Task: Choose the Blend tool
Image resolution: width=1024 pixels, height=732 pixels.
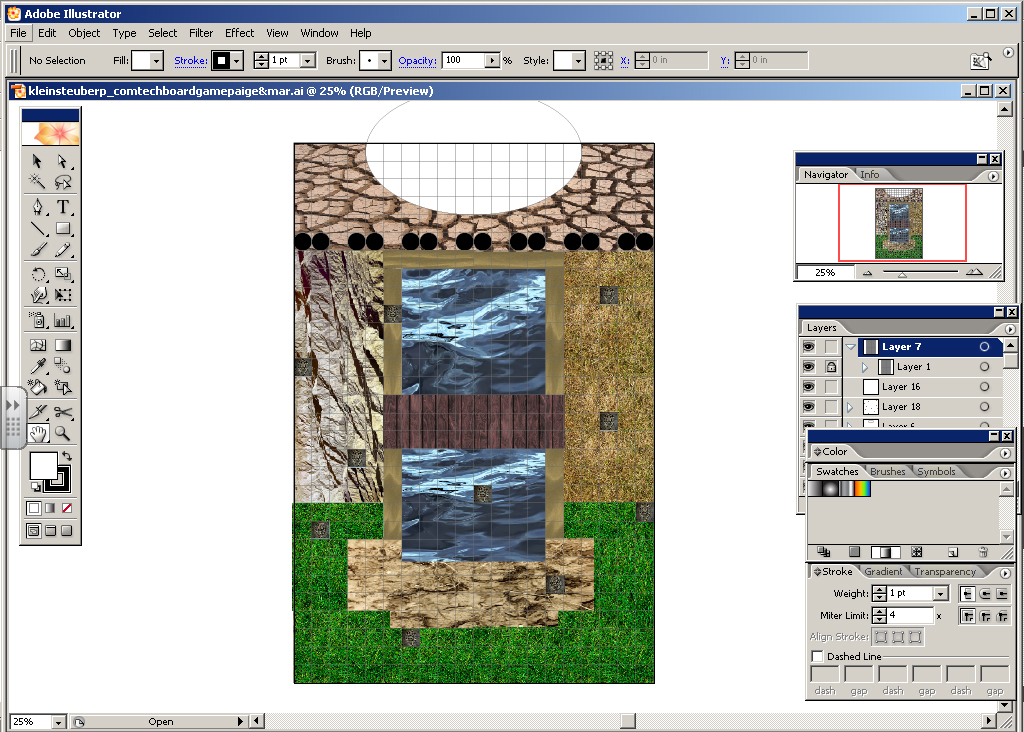Action: tap(63, 366)
